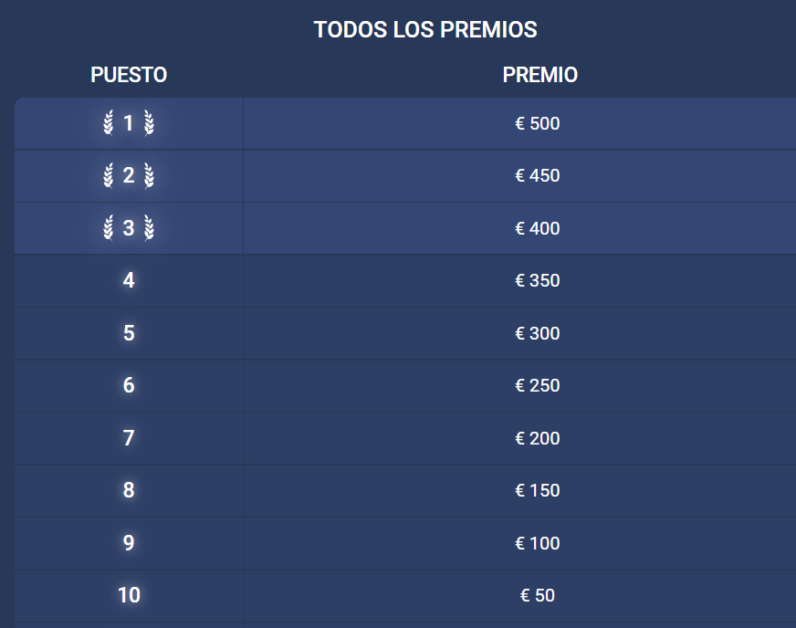This screenshot has width=796, height=628.
Task: Select the € 350 prize for rank 4
Action: point(537,281)
